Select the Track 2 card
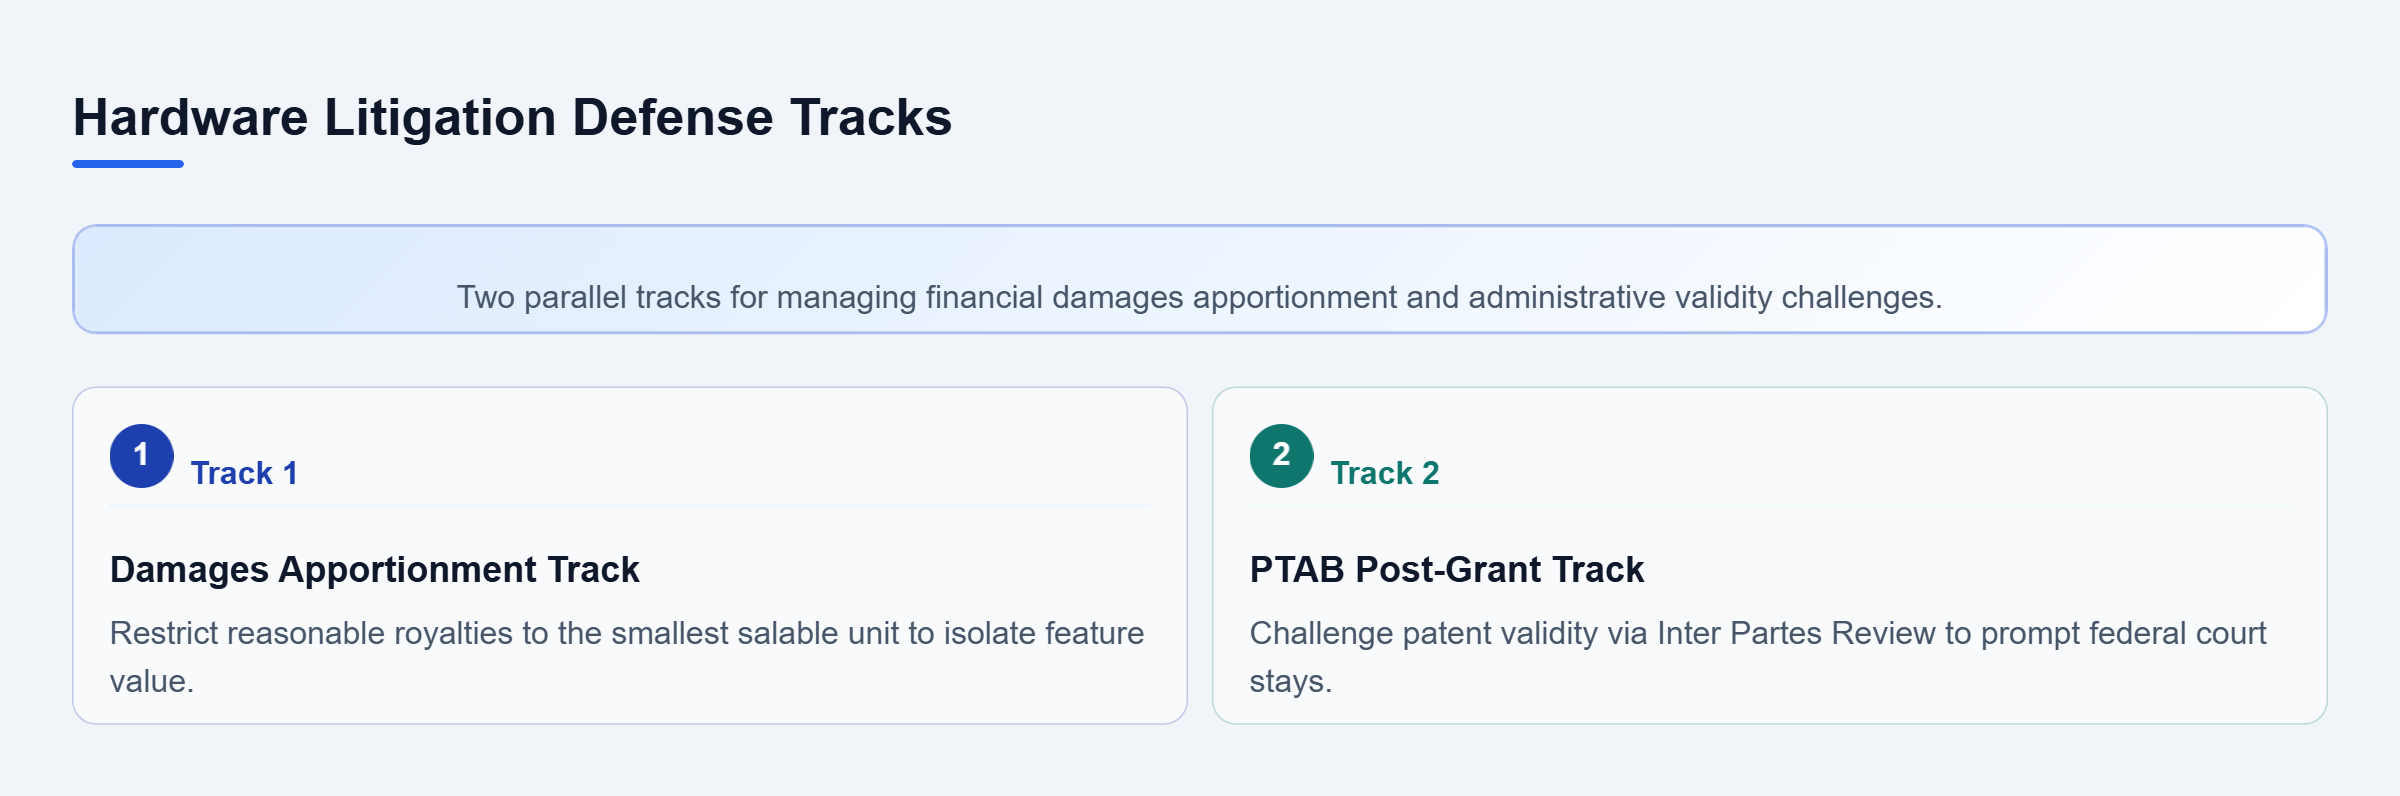Screen dimensions: 2400x796 (x=1770, y=556)
